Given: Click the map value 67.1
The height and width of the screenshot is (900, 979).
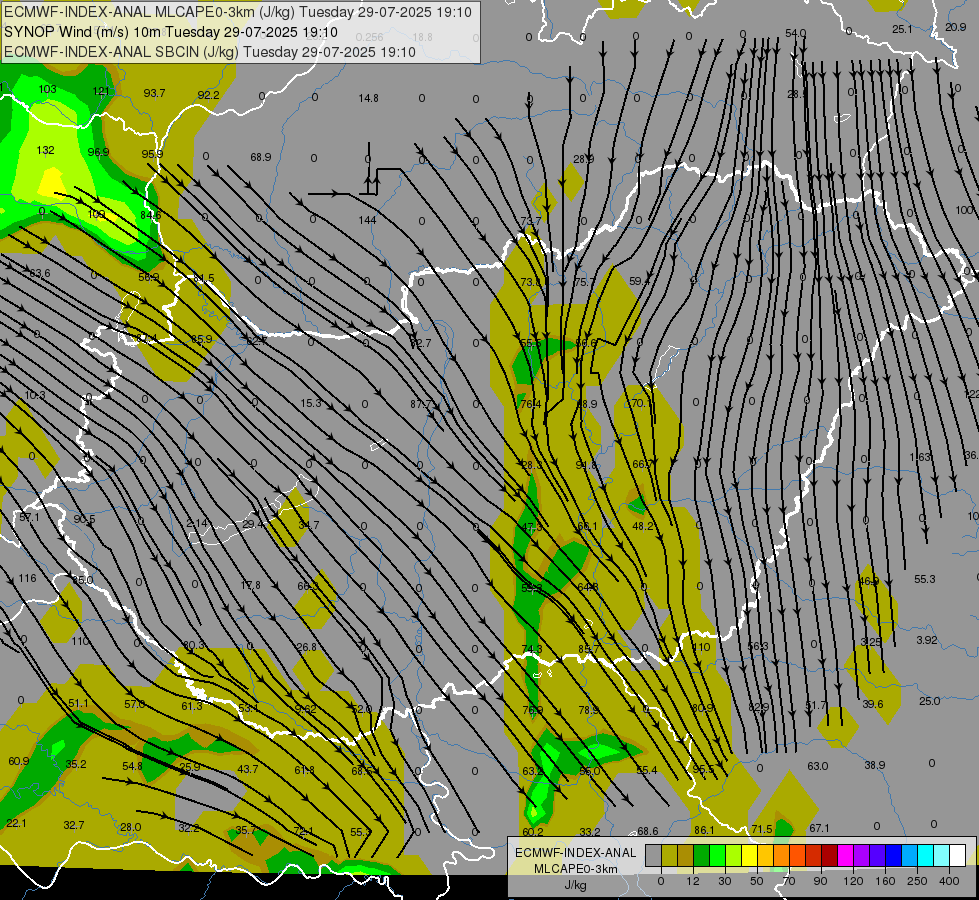Looking at the screenshot, I should click(819, 828).
